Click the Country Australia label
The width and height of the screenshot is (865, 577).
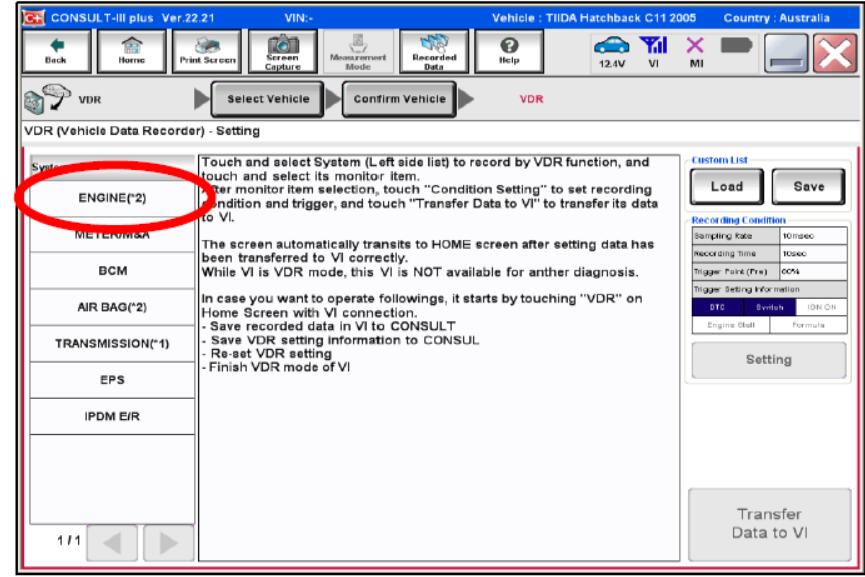click(x=776, y=18)
